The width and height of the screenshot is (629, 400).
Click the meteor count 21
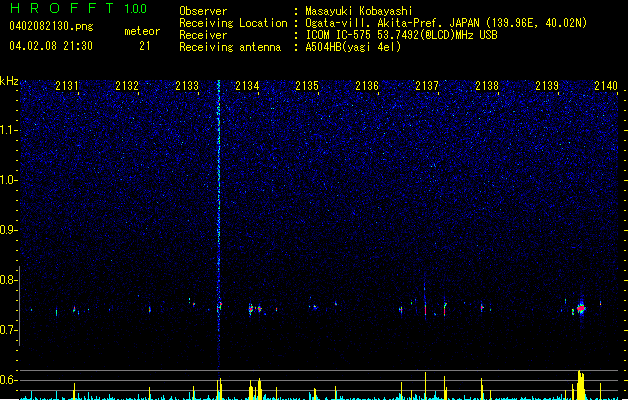tap(145, 46)
